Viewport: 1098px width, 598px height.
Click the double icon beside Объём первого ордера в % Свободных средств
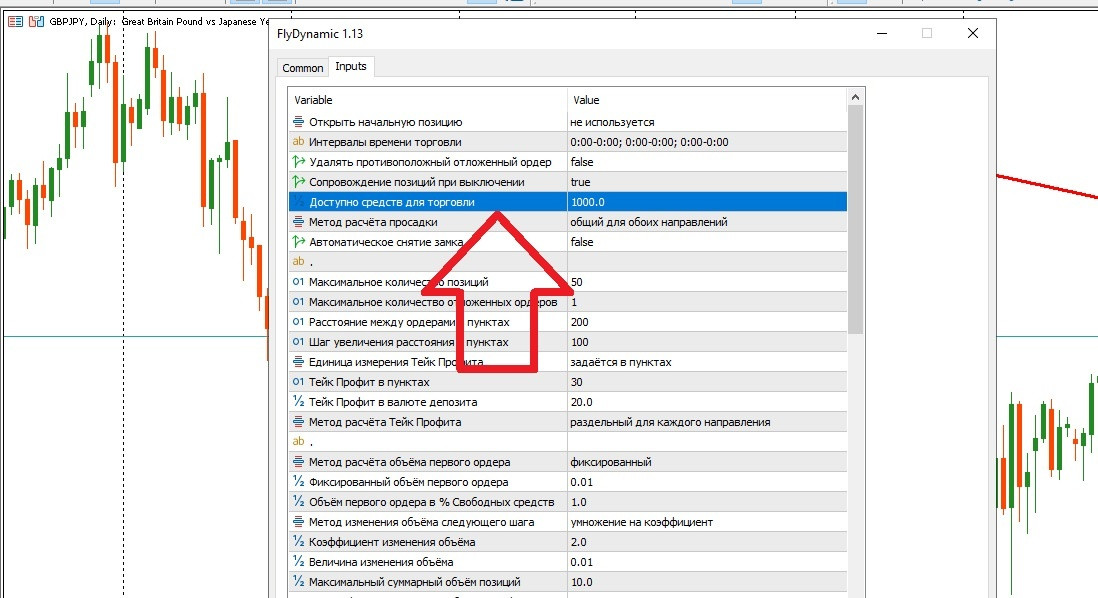pyautogui.click(x=298, y=502)
